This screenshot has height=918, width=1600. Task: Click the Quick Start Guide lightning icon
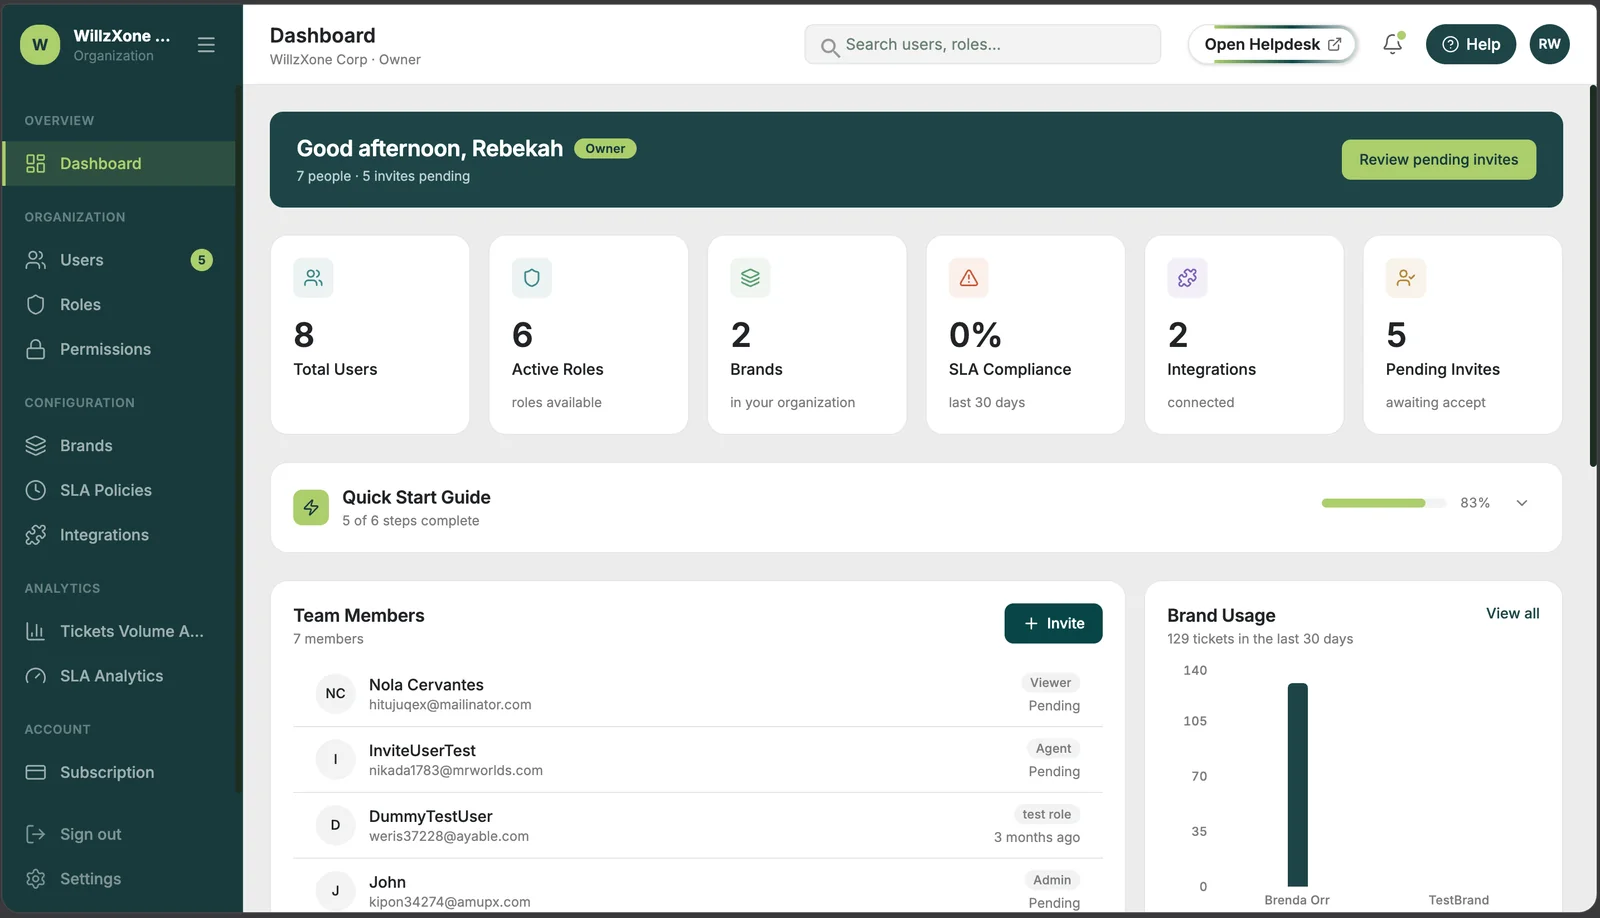pyautogui.click(x=311, y=508)
